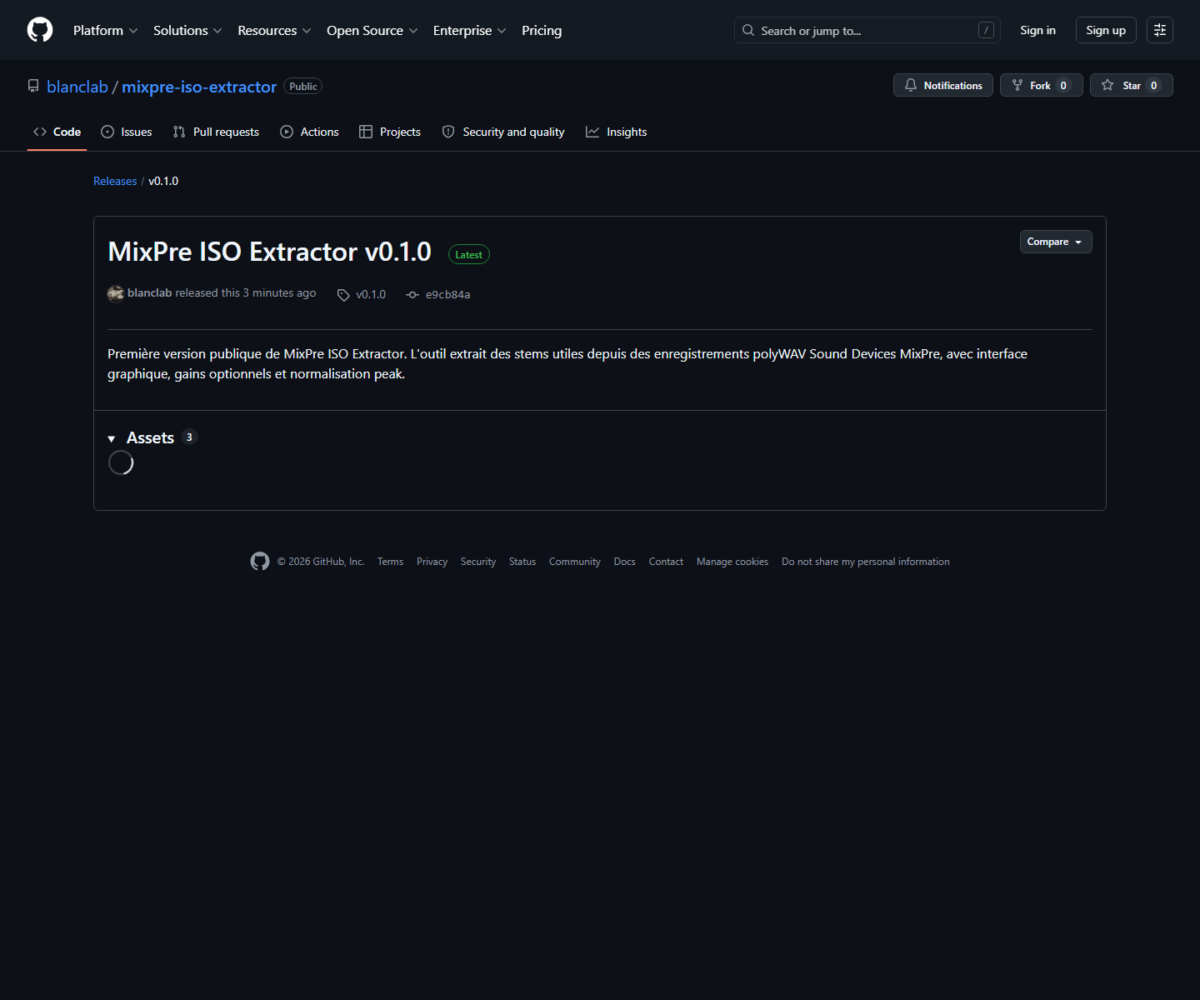Star the repository

point(1131,85)
